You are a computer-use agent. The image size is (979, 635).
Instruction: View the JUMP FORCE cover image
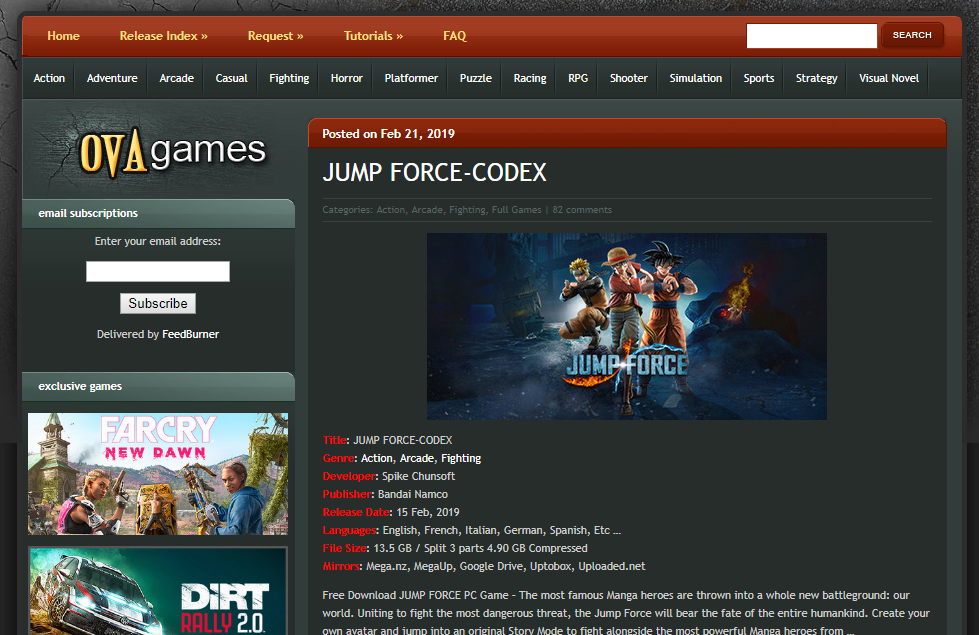point(627,326)
